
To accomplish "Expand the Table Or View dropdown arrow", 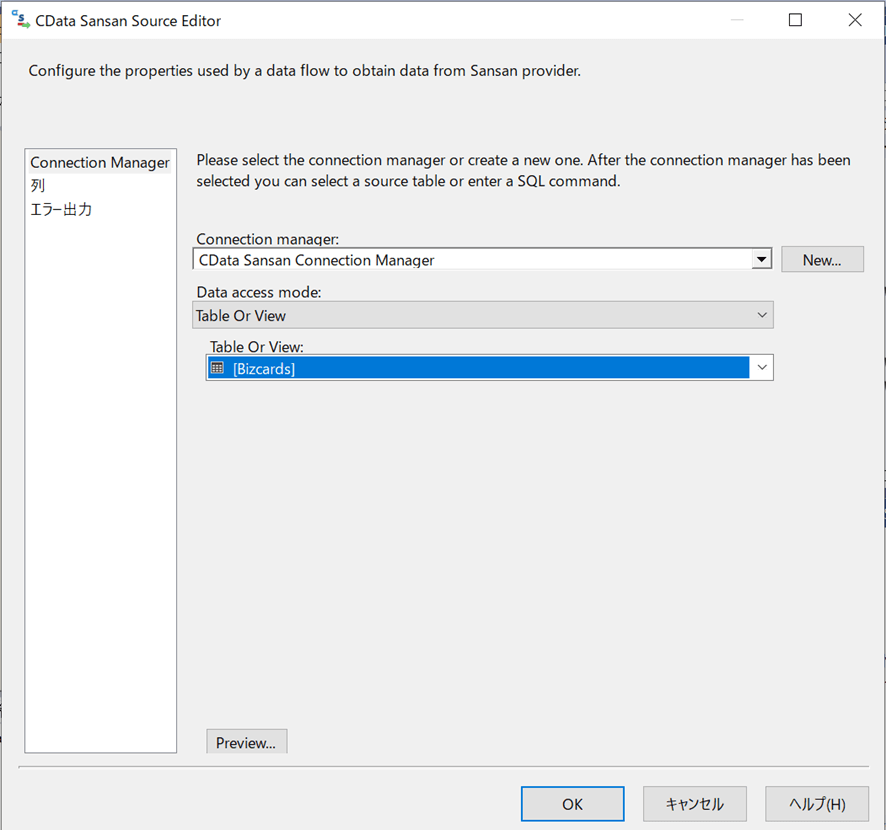I will point(762,368).
